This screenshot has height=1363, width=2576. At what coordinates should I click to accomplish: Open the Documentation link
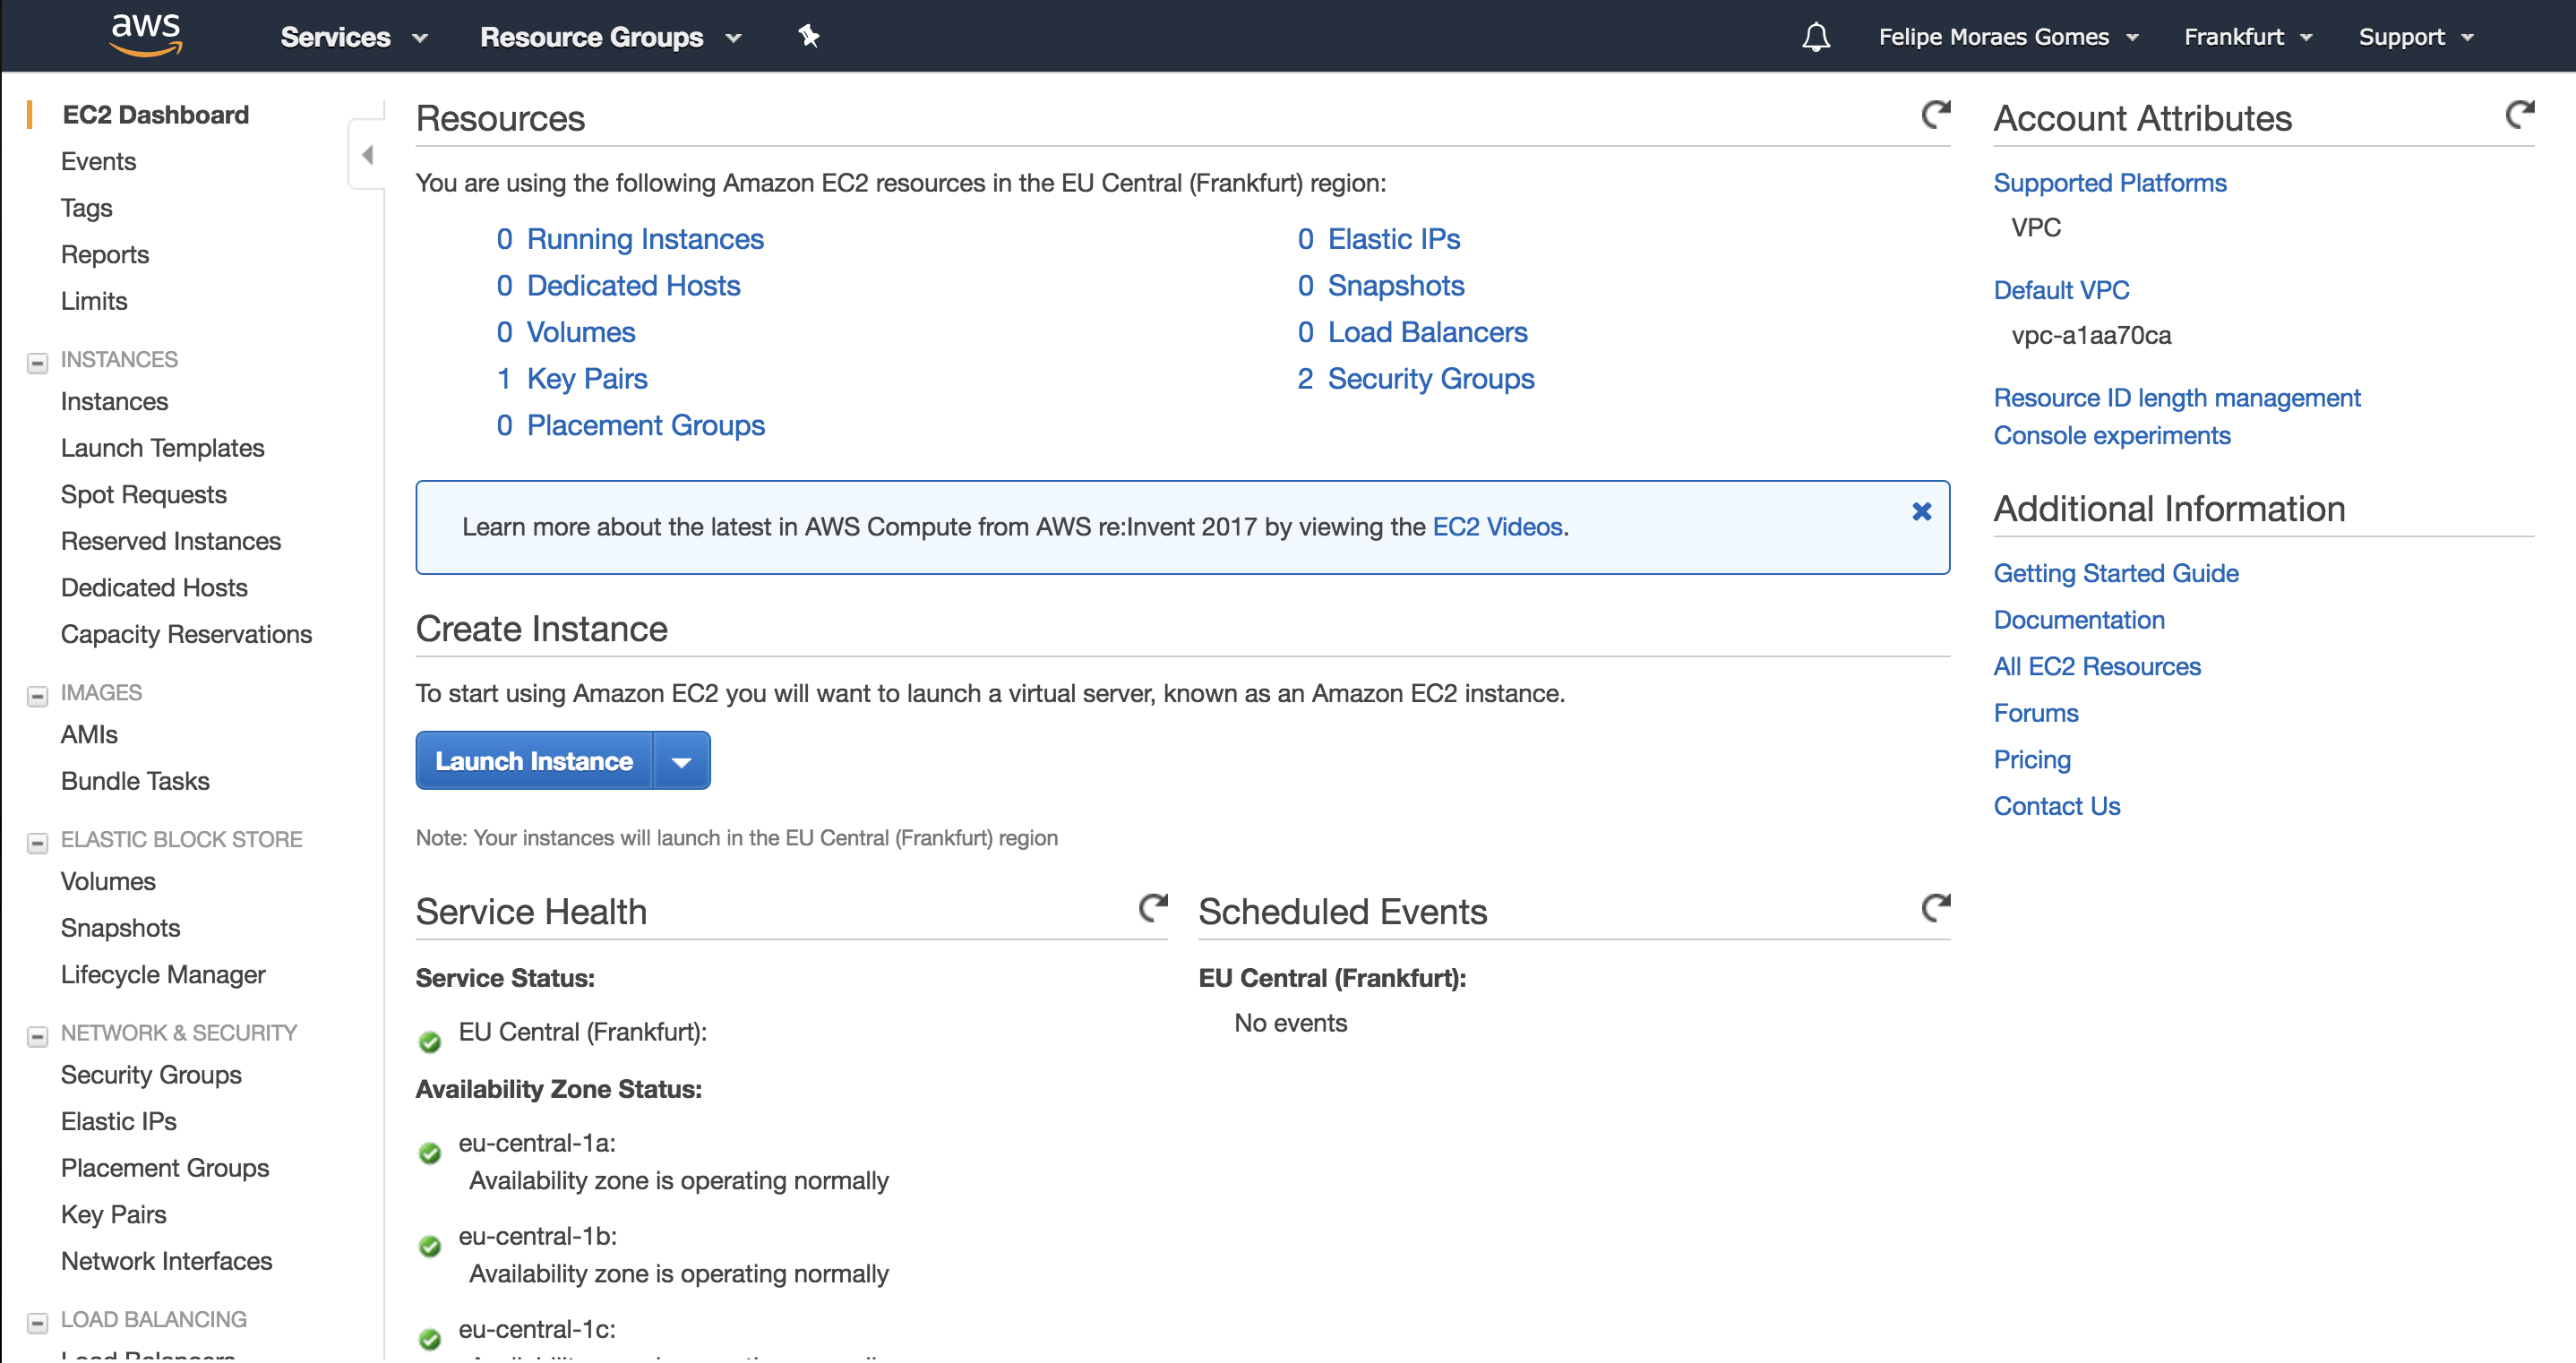click(2079, 620)
